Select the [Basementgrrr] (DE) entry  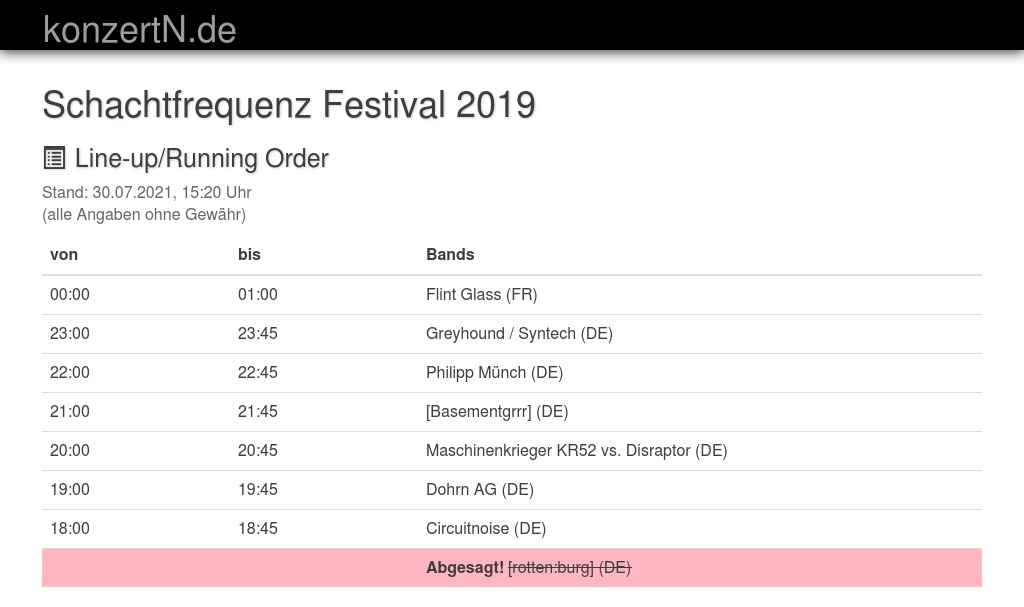pyautogui.click(x=496, y=411)
